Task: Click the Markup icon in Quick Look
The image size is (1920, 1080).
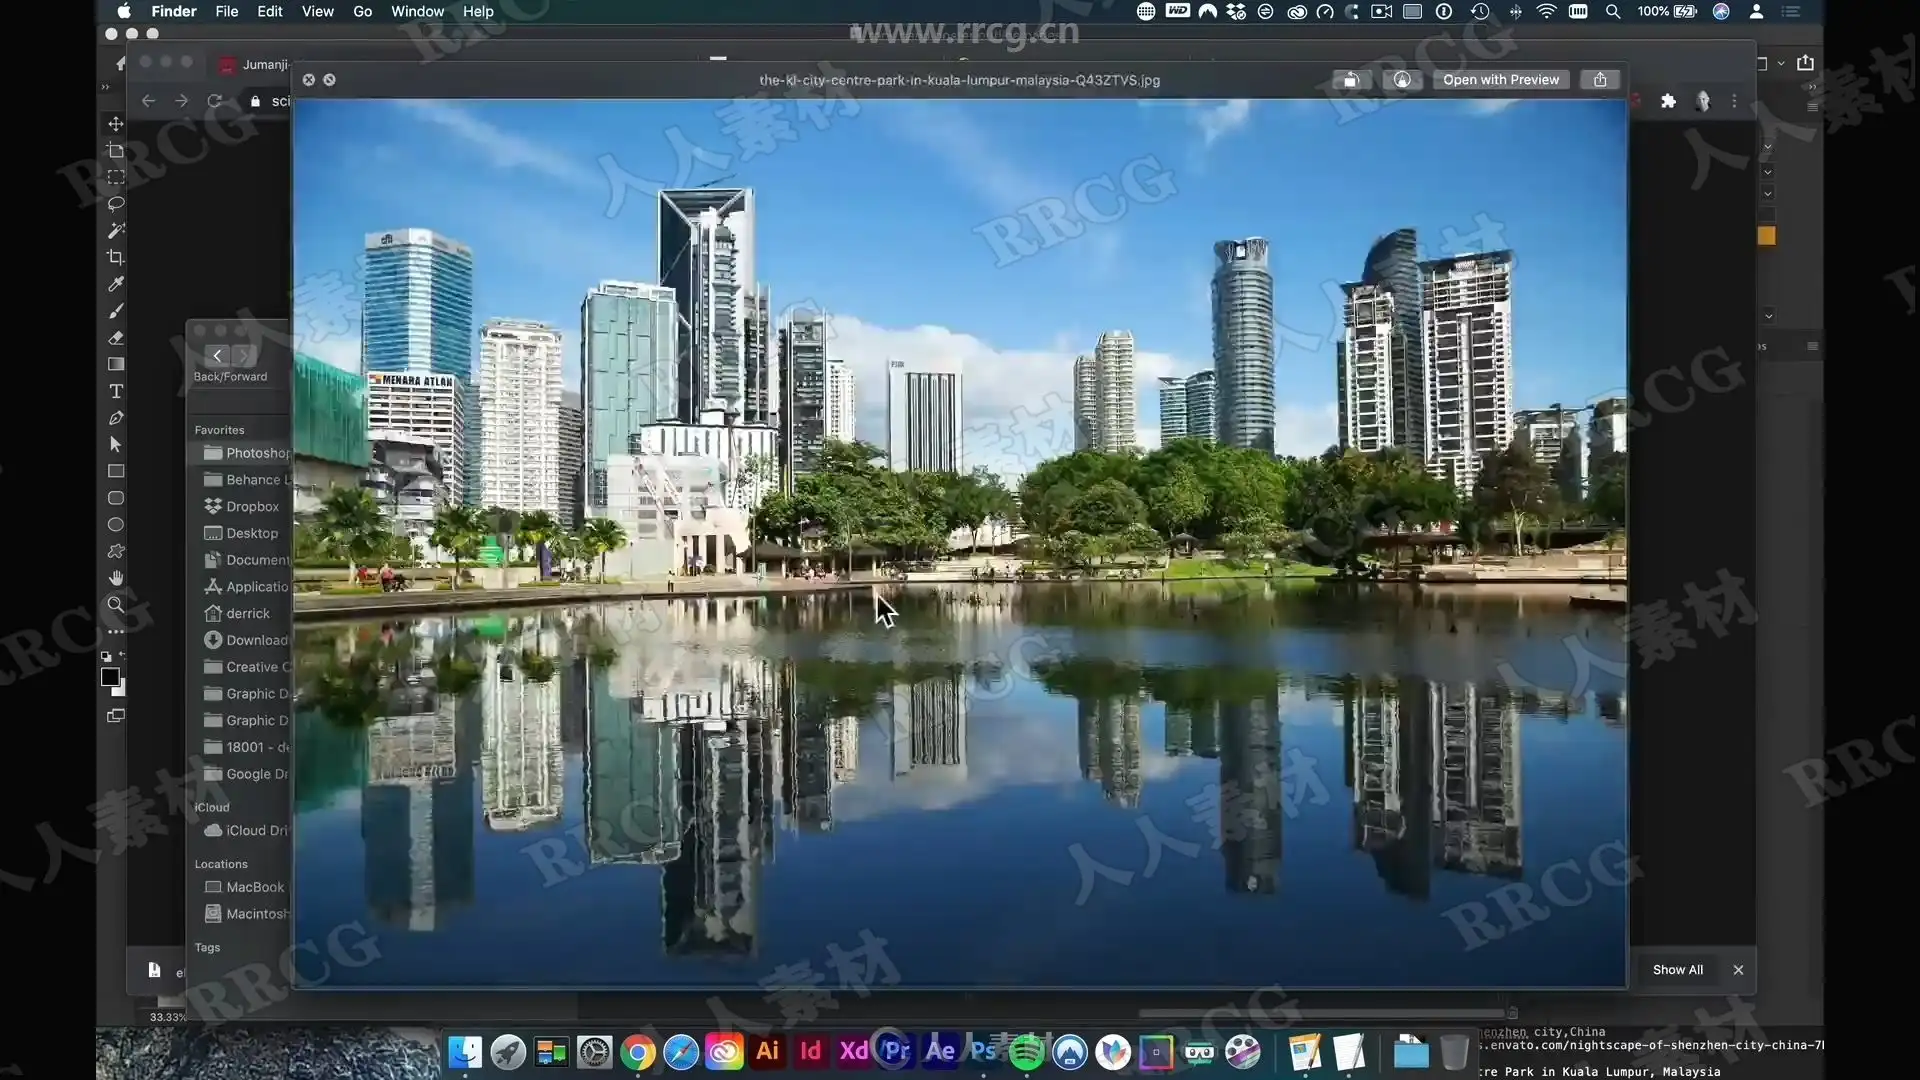Action: (1402, 80)
